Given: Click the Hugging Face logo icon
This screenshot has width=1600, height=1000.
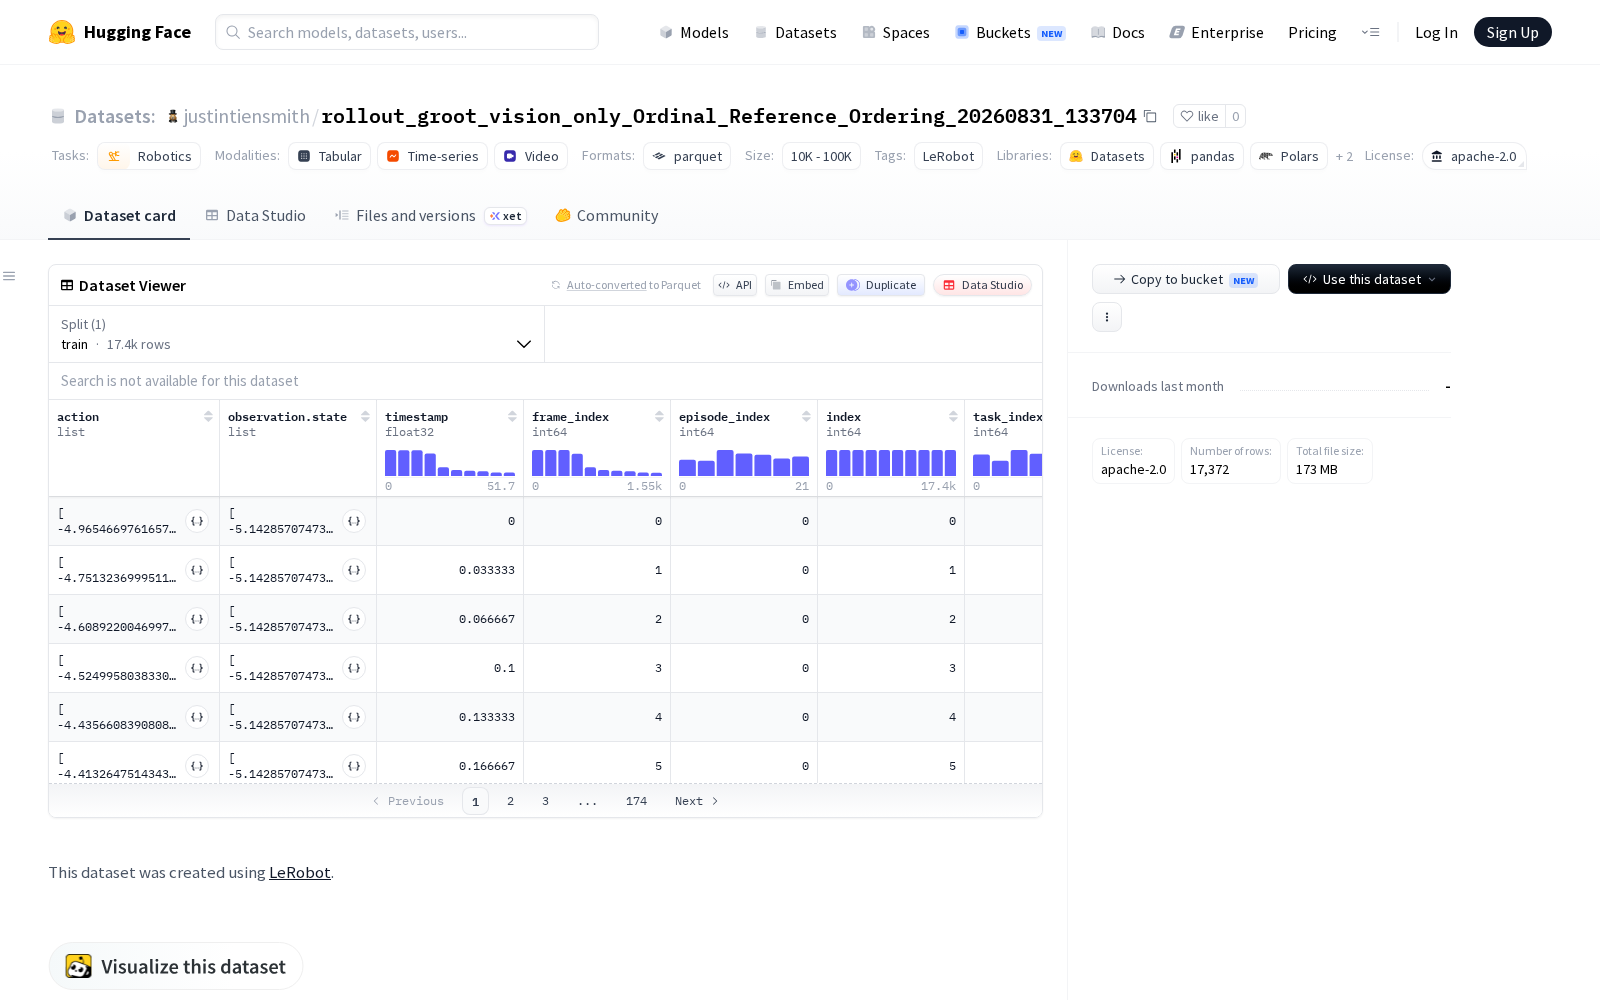Looking at the screenshot, I should tap(62, 32).
